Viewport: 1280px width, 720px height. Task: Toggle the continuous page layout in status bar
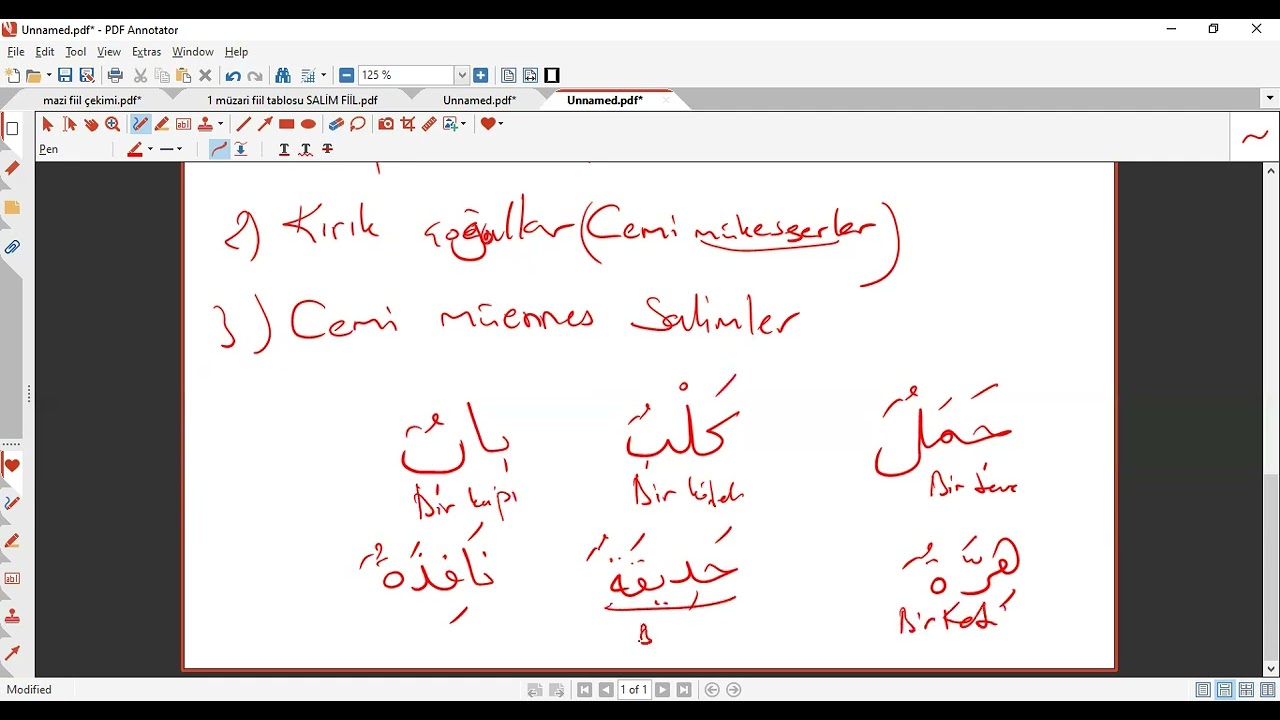tap(1225, 690)
